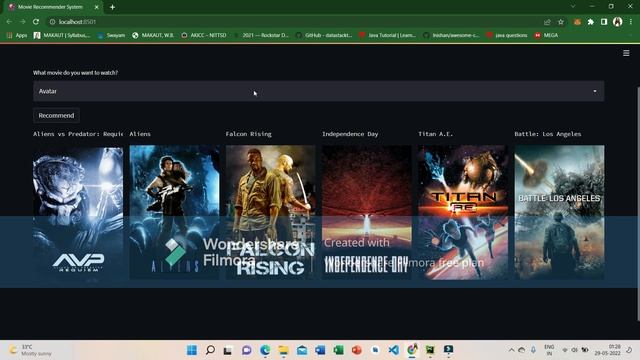640x360 pixels.
Task: Click the Titan A.E. poster
Action: coord(463,213)
